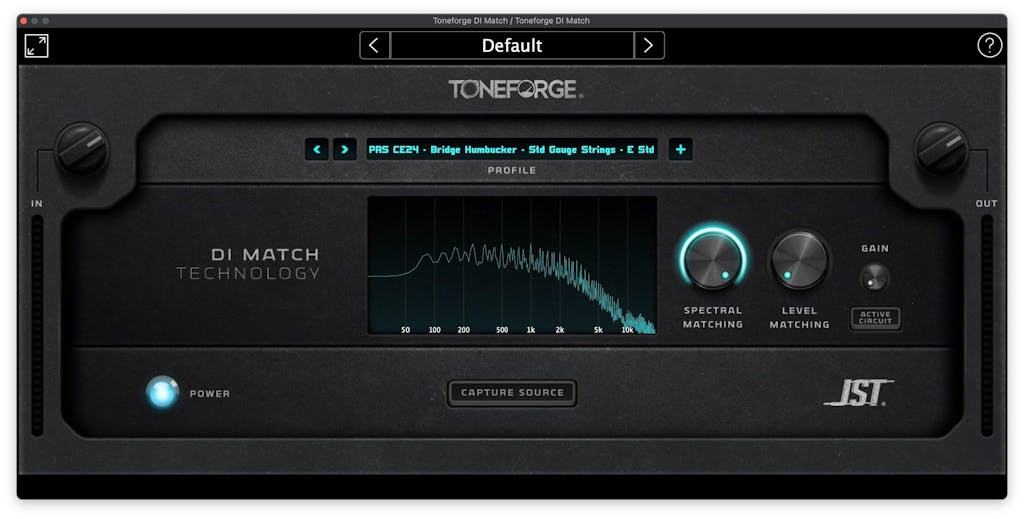The height and width of the screenshot is (519, 1024).
Task: Open the Default preset dropdown
Action: (x=512, y=46)
